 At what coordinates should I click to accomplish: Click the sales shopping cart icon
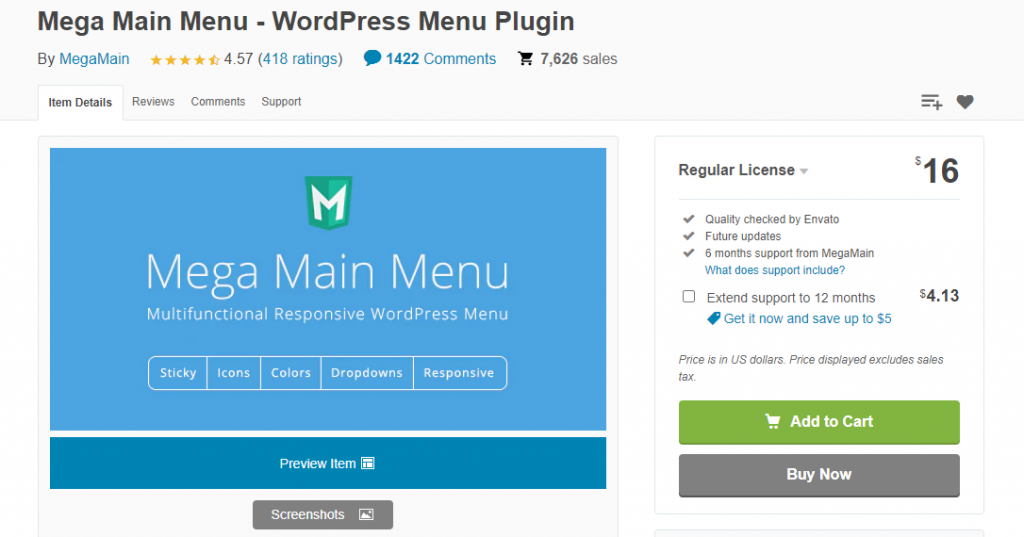[525, 59]
